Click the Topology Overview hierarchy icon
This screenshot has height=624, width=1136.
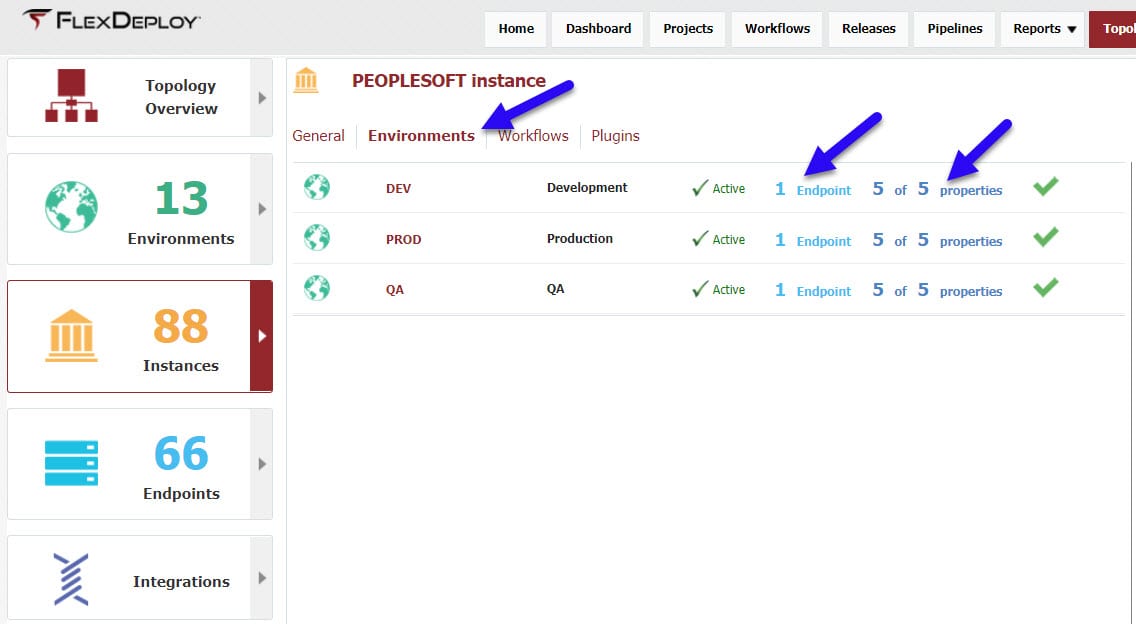click(x=71, y=96)
